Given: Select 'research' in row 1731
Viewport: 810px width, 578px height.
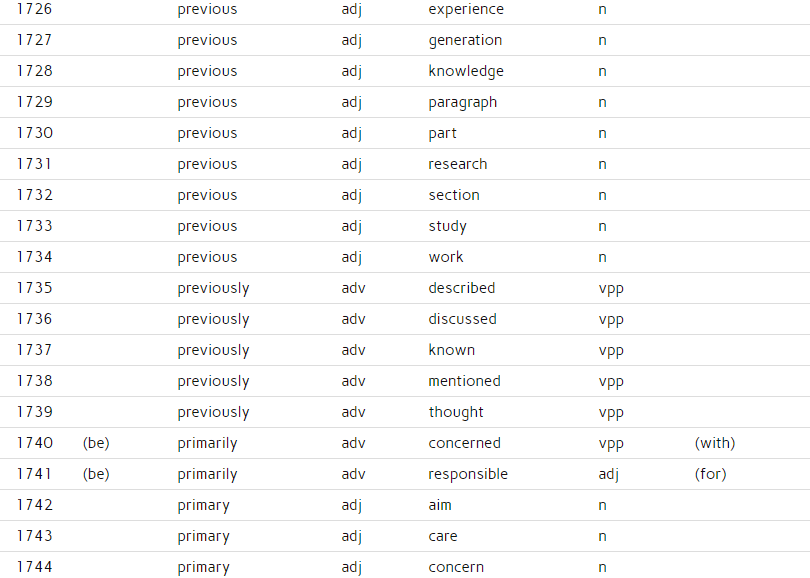Looking at the screenshot, I should click(458, 164).
